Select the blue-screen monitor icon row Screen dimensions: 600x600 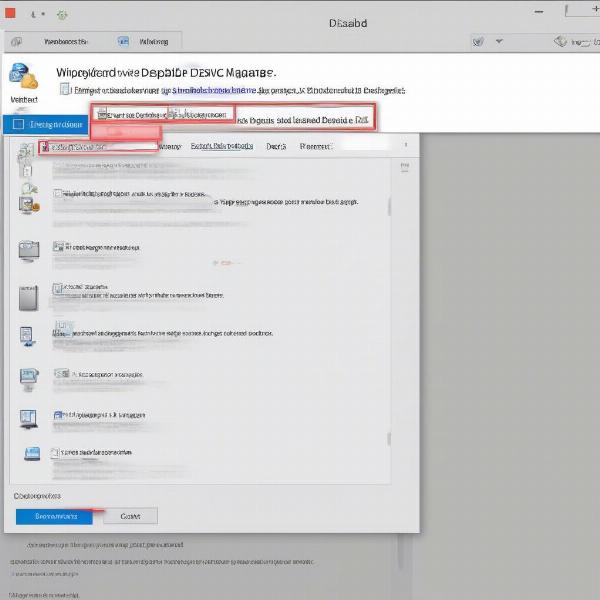29,379
